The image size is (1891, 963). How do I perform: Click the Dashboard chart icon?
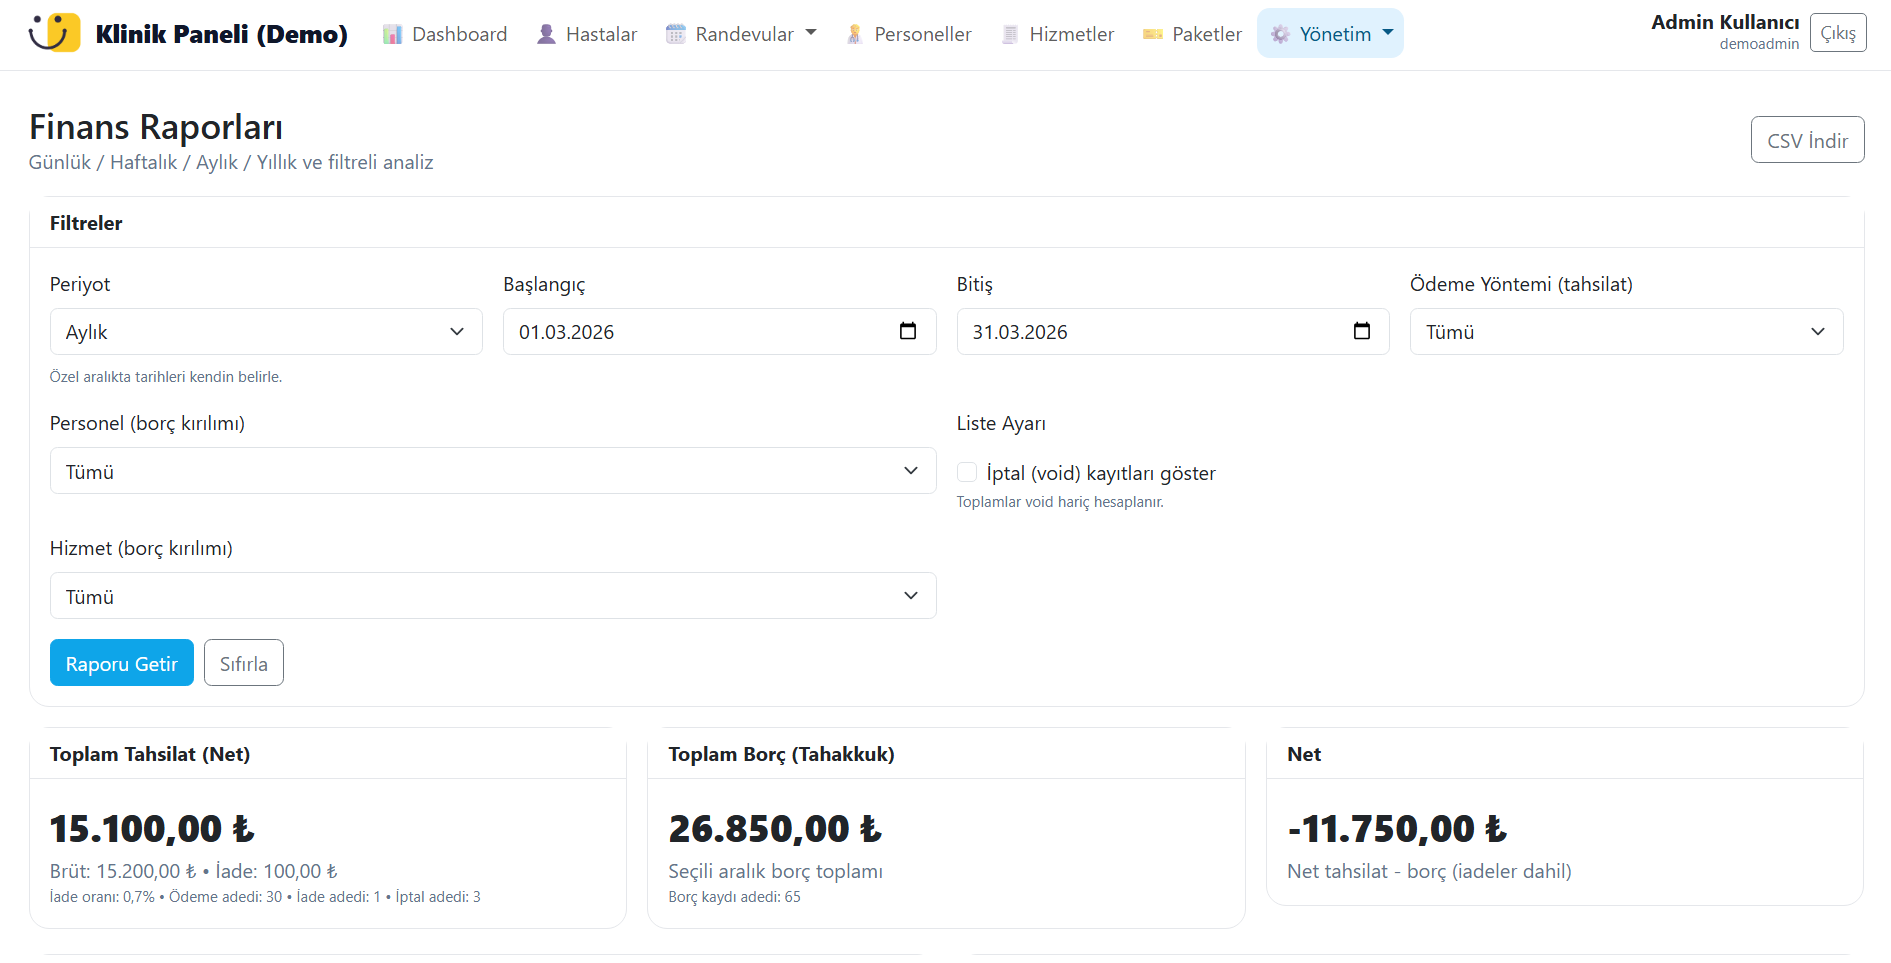[392, 35]
